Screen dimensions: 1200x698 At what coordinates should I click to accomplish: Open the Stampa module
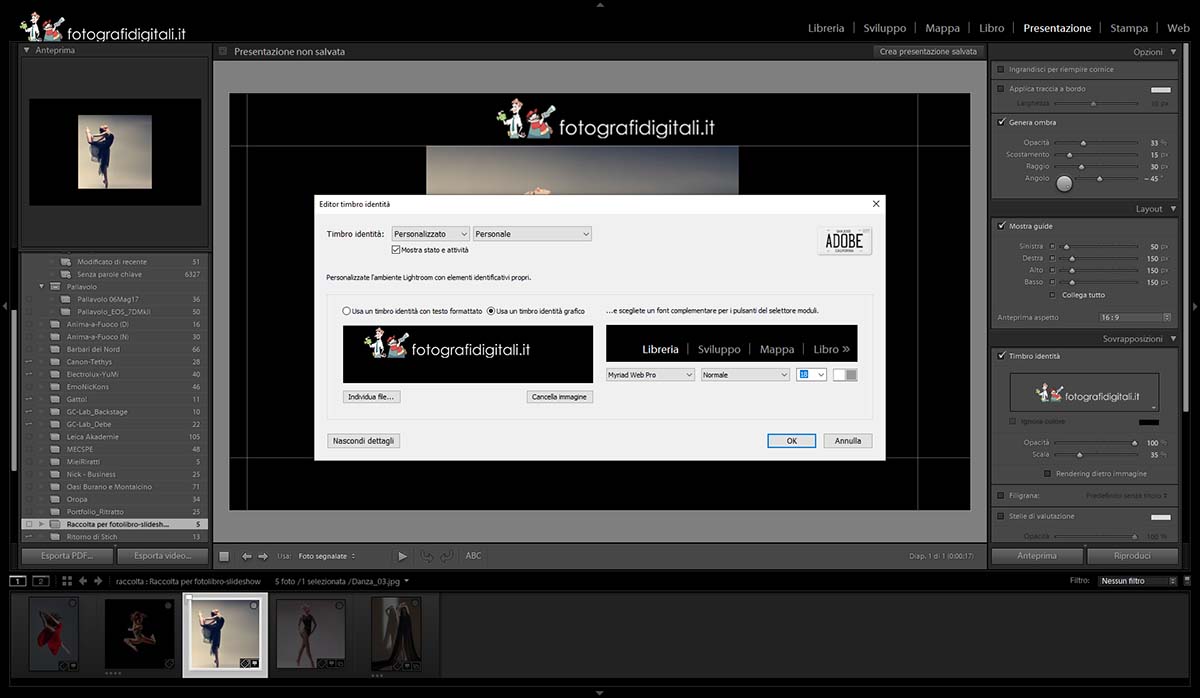(x=1128, y=28)
